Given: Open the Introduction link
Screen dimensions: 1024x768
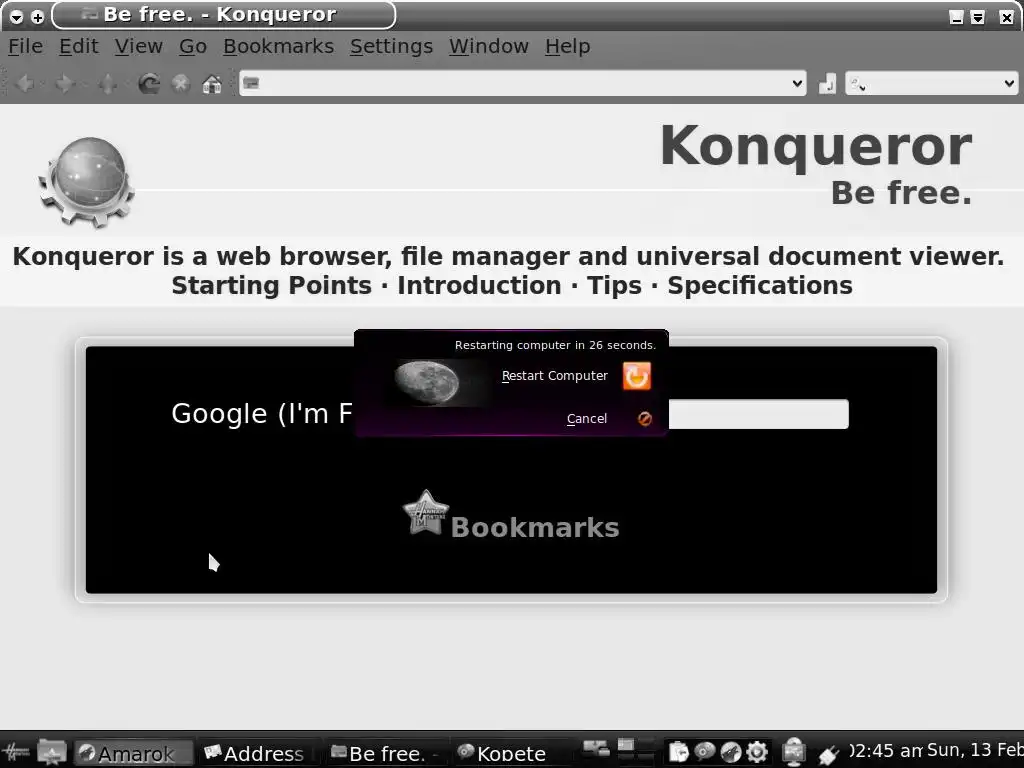Looking at the screenshot, I should (x=479, y=285).
